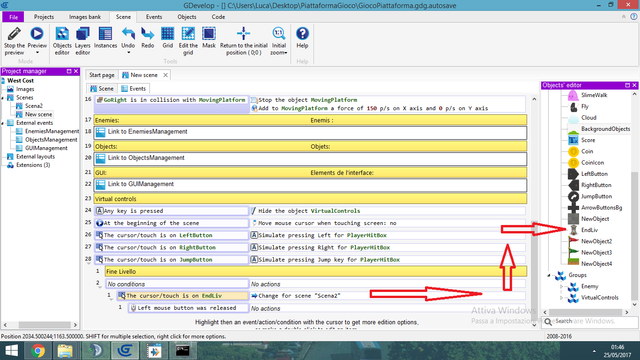Undo the last change

pyautogui.click(x=128, y=38)
